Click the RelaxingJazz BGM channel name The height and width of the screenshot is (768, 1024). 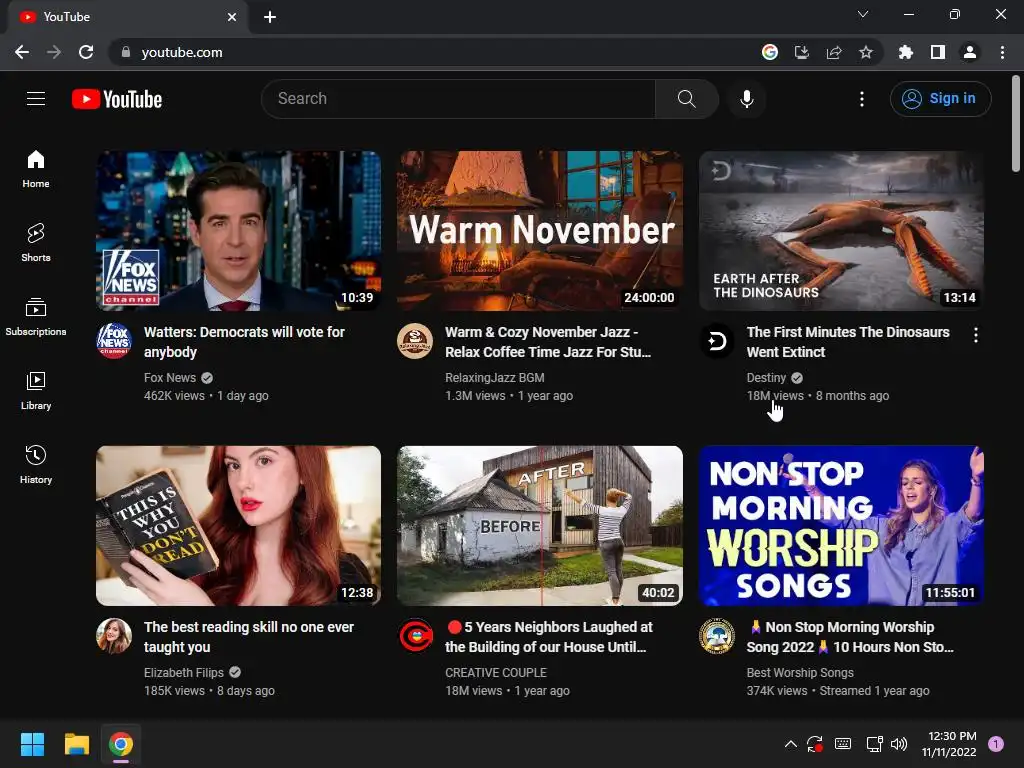pyautogui.click(x=494, y=377)
